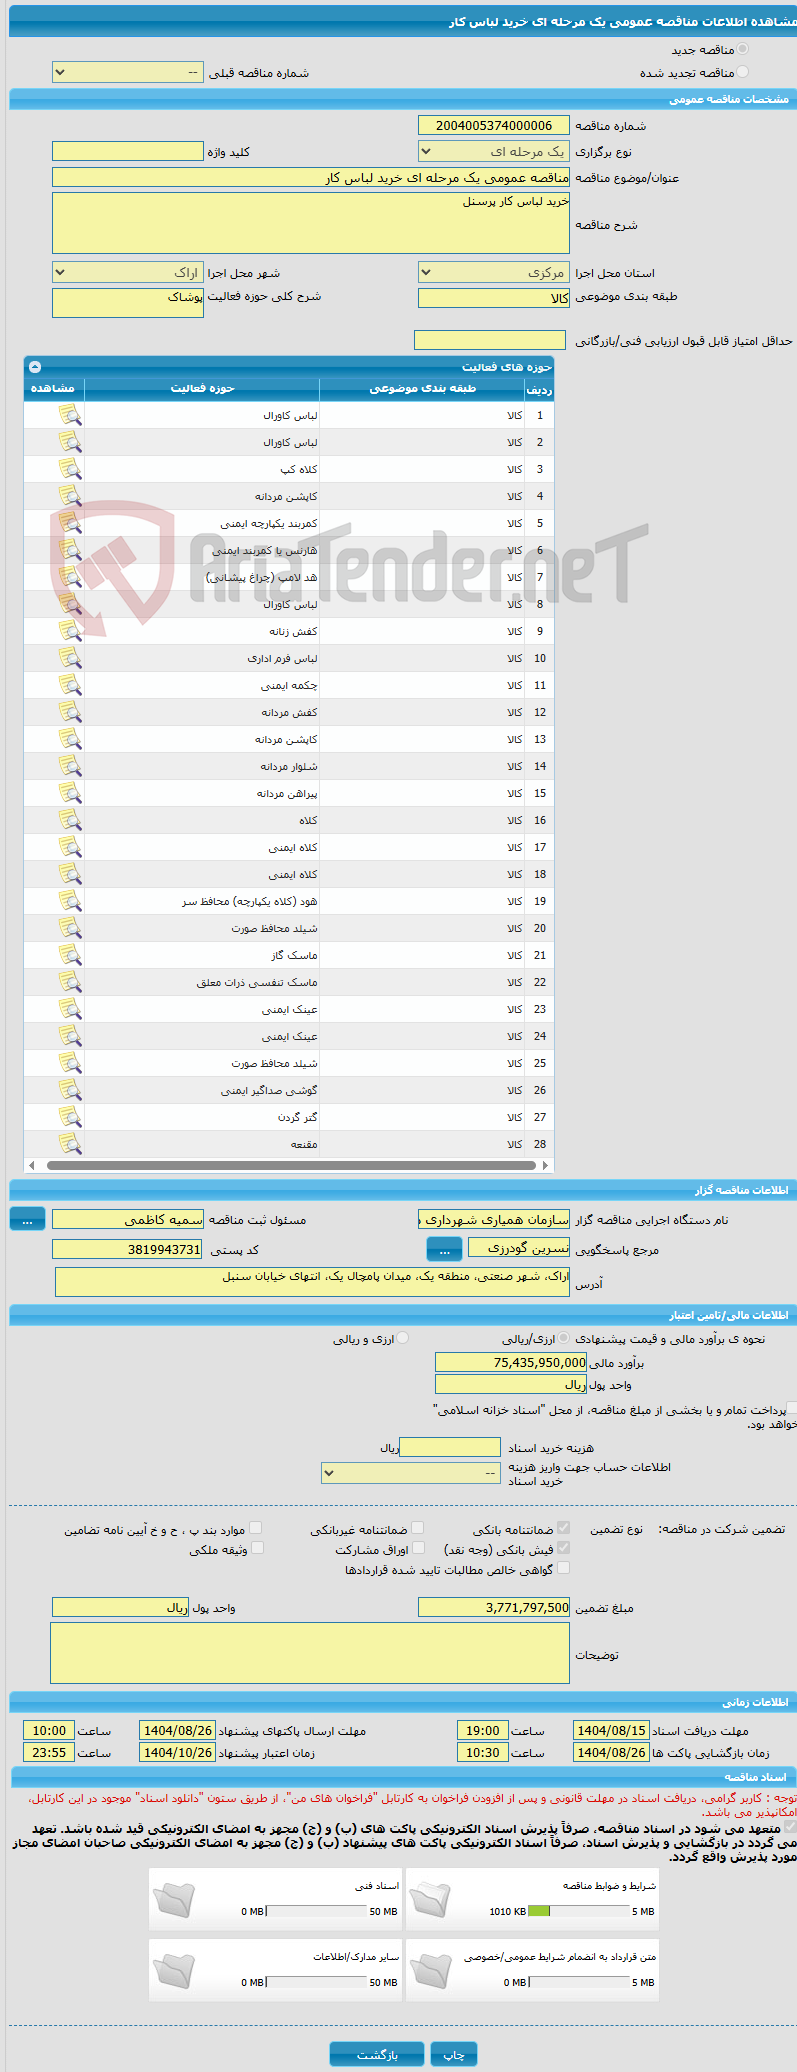Open view icon for row 7 هد لامپ
797x2072 pixels.
click(x=70, y=577)
